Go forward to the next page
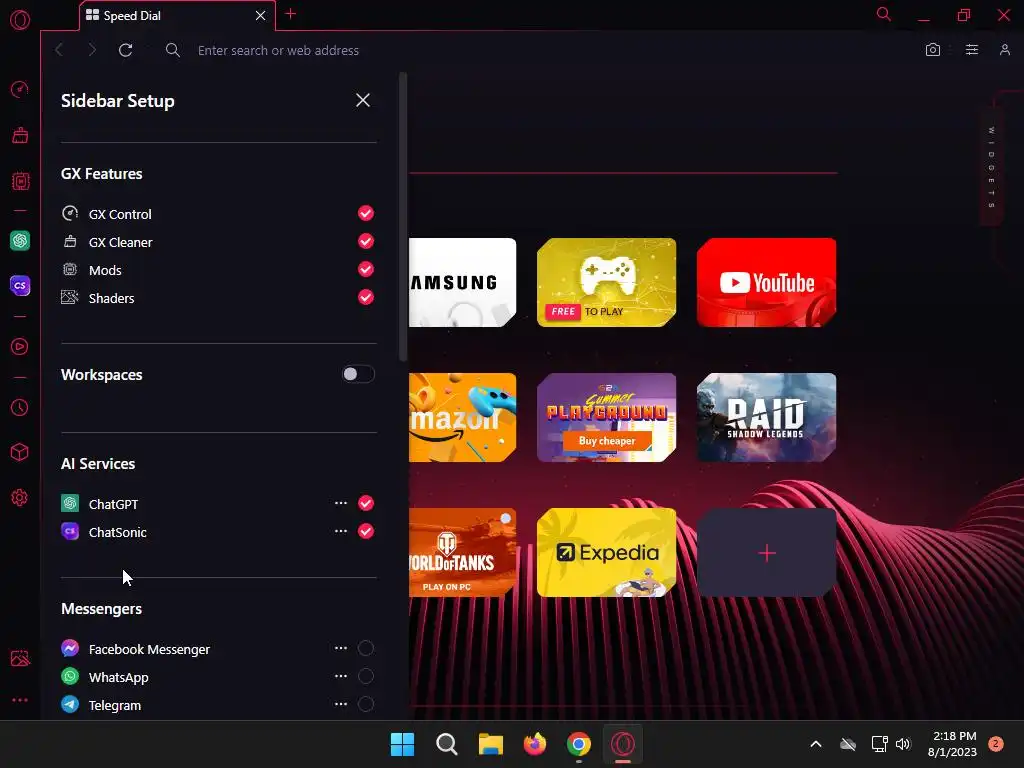Image resolution: width=1024 pixels, height=768 pixels. [x=92, y=50]
